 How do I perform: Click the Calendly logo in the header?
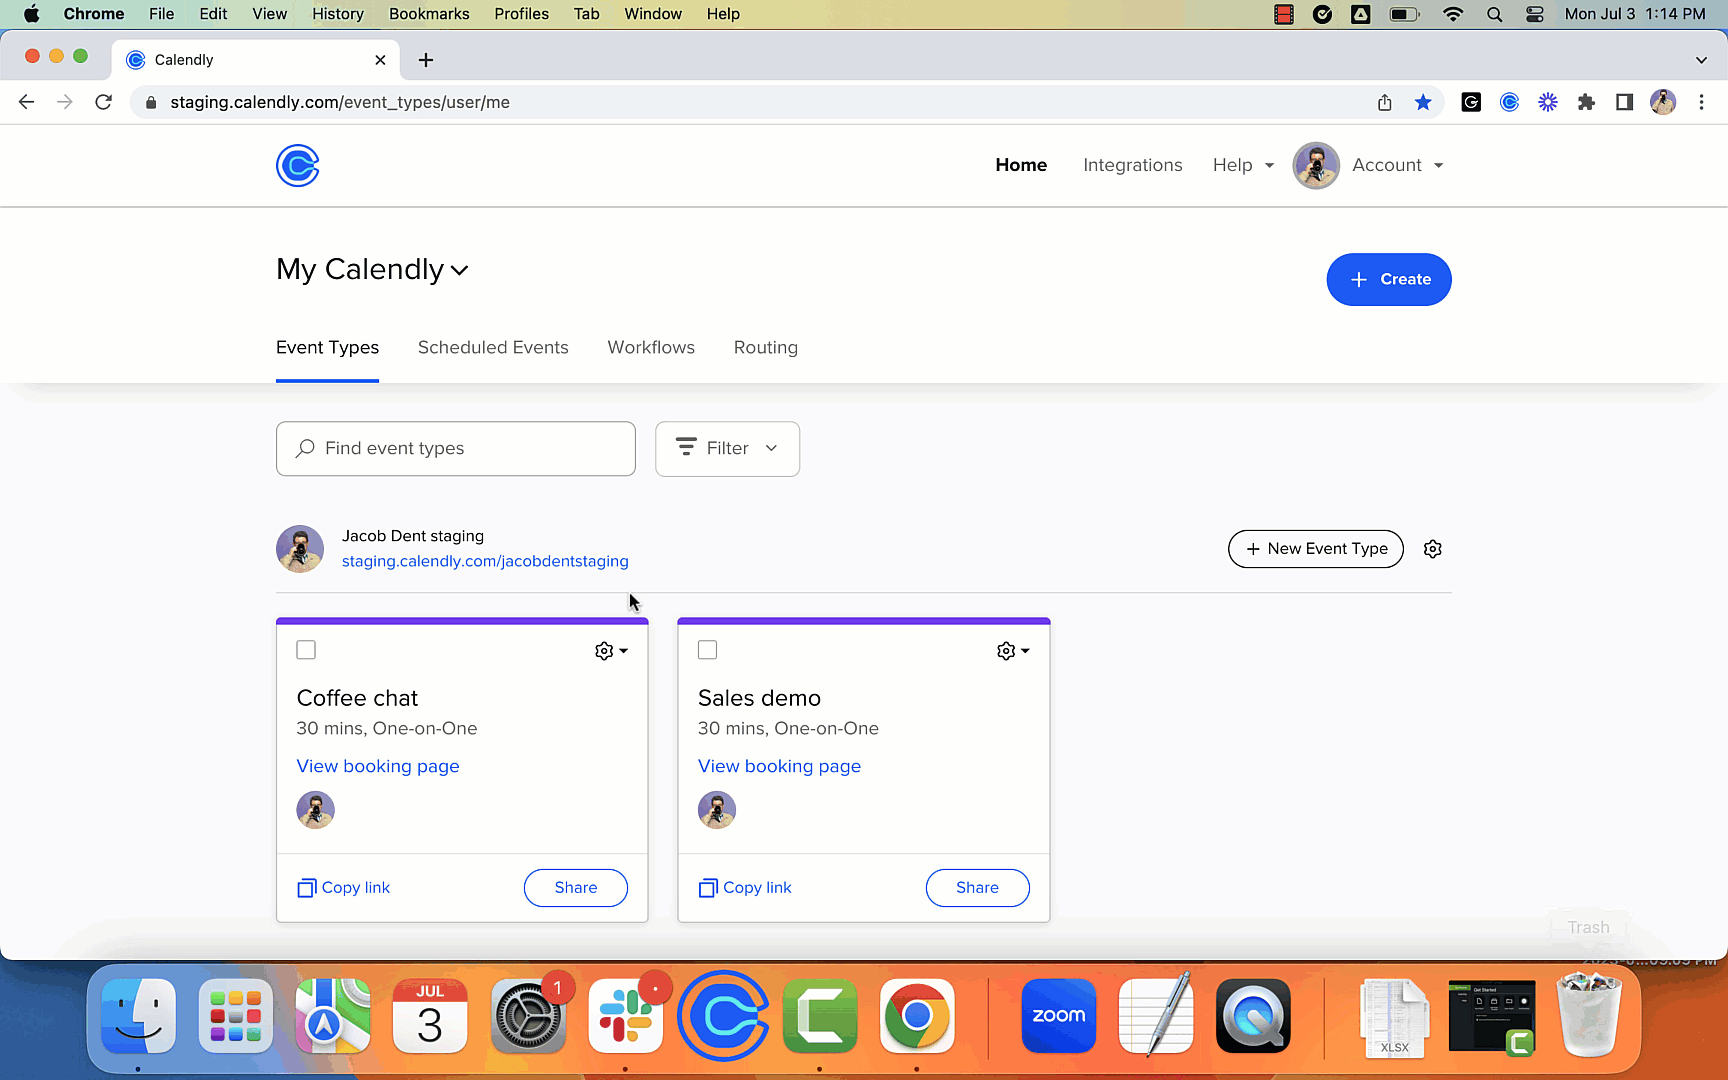[297, 166]
